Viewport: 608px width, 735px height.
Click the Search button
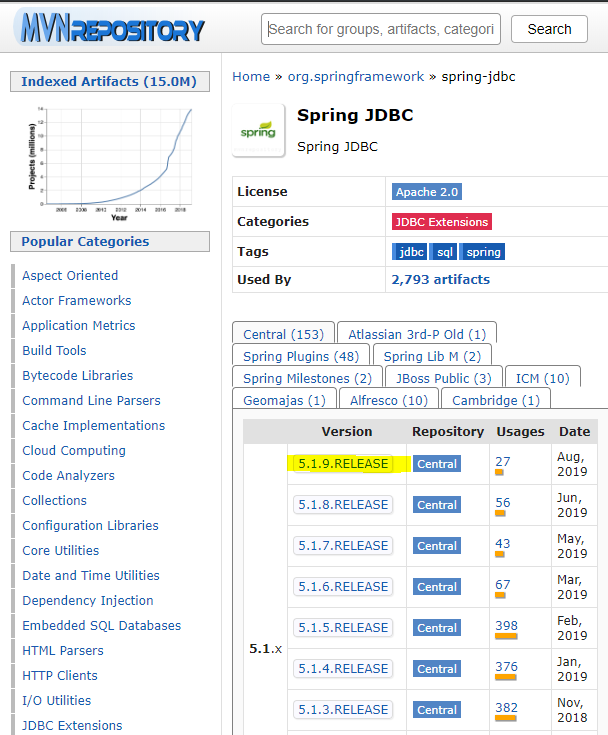549,29
